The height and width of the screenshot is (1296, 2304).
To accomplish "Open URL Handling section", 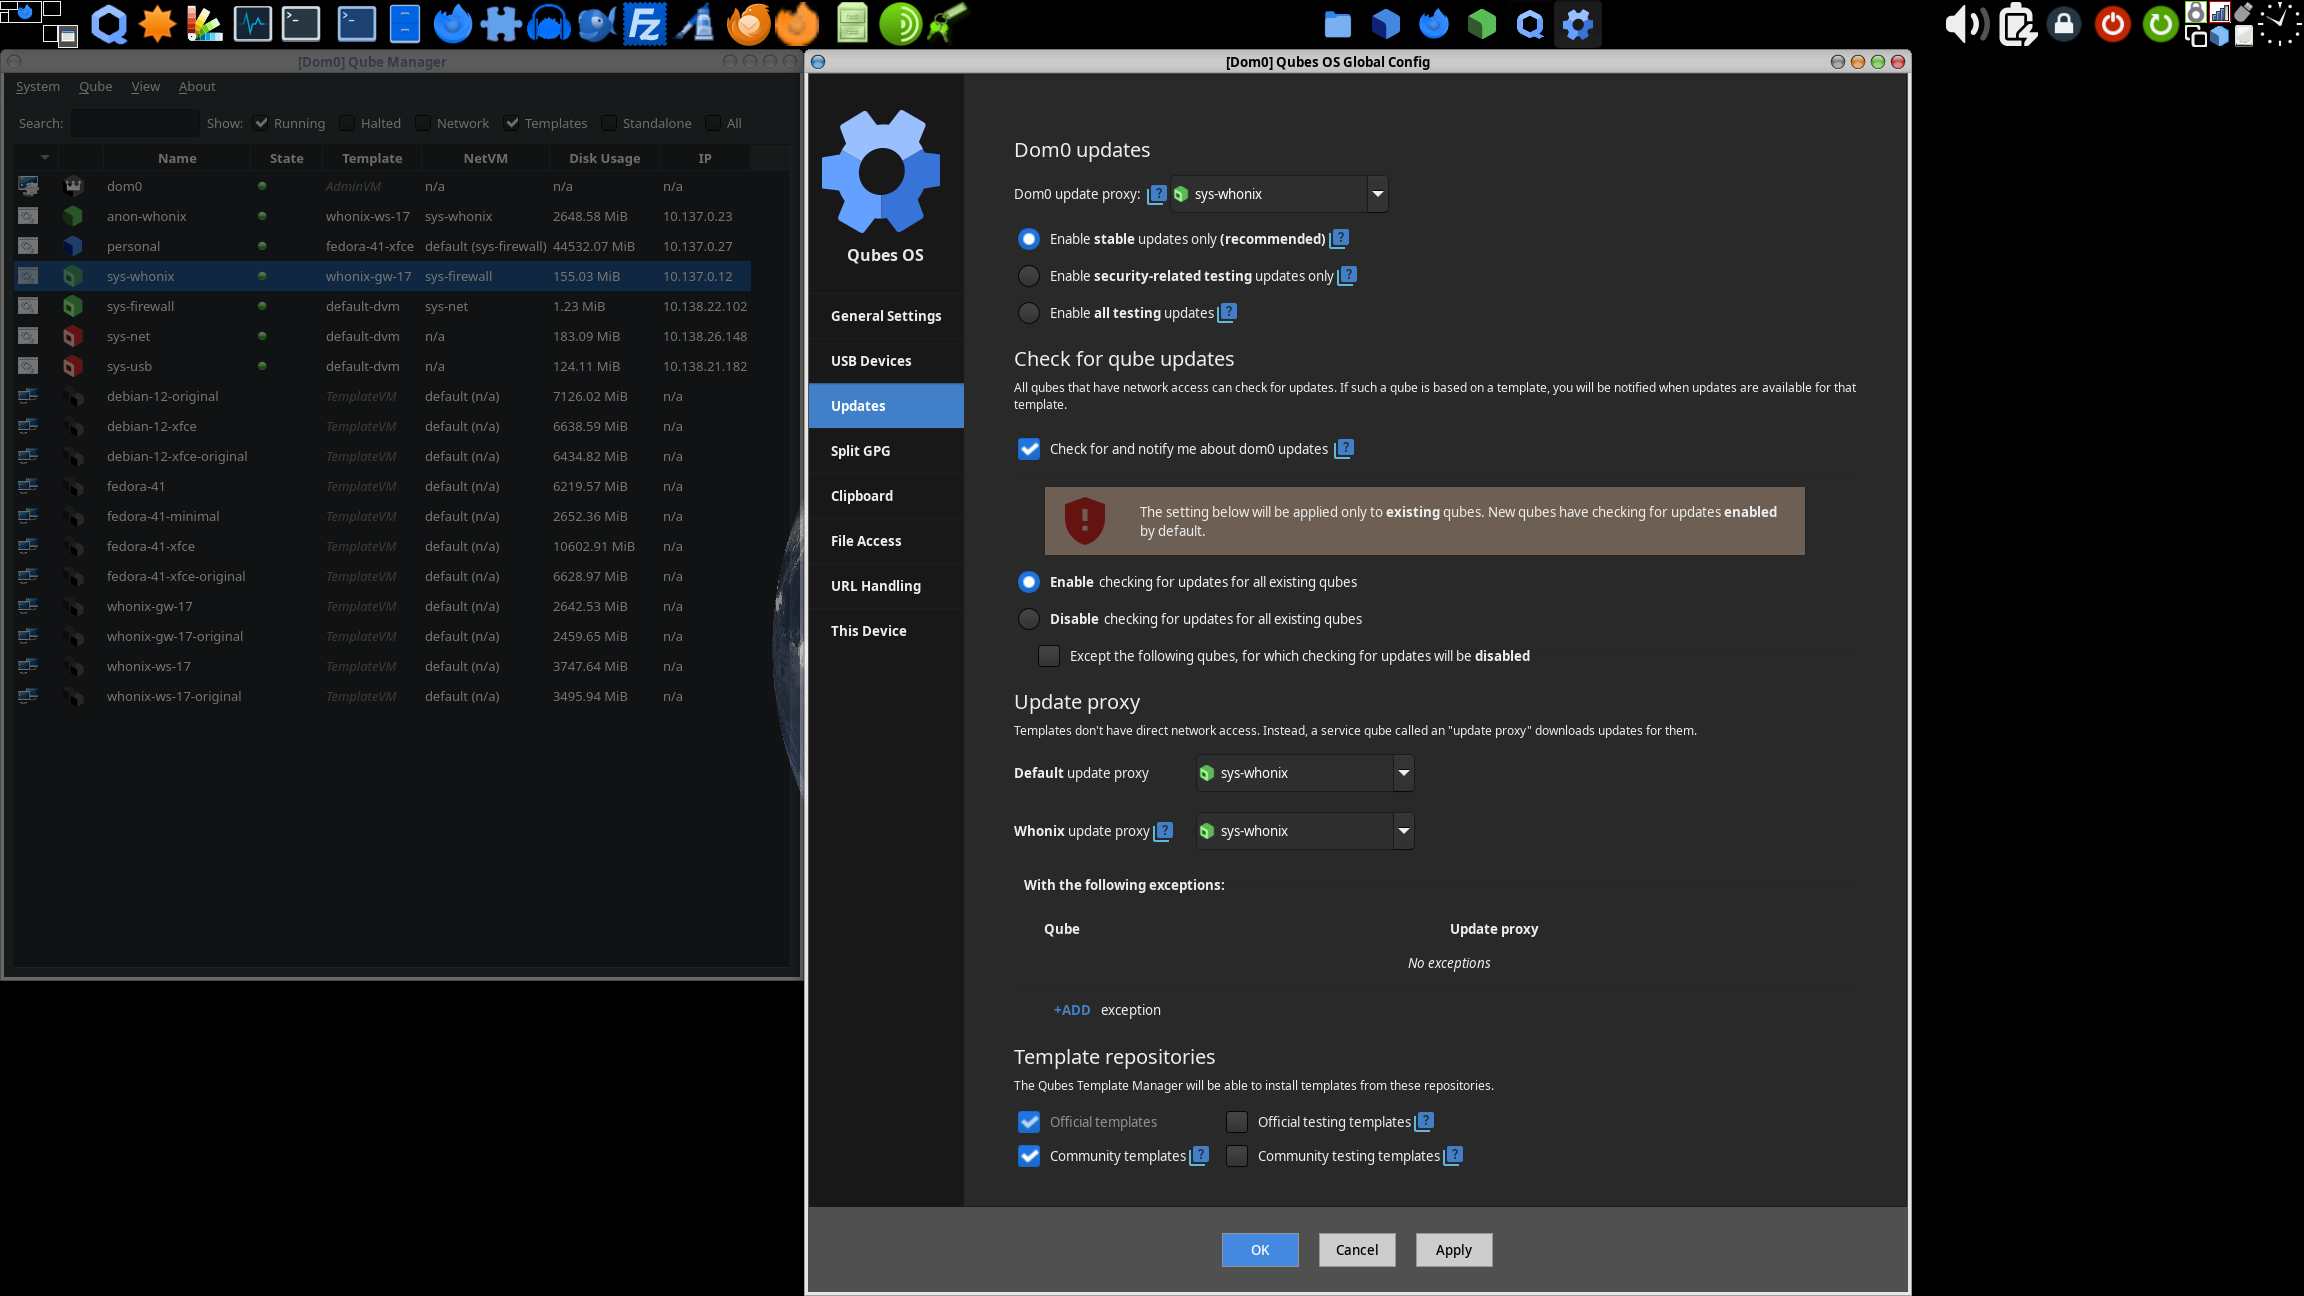I will (x=886, y=586).
